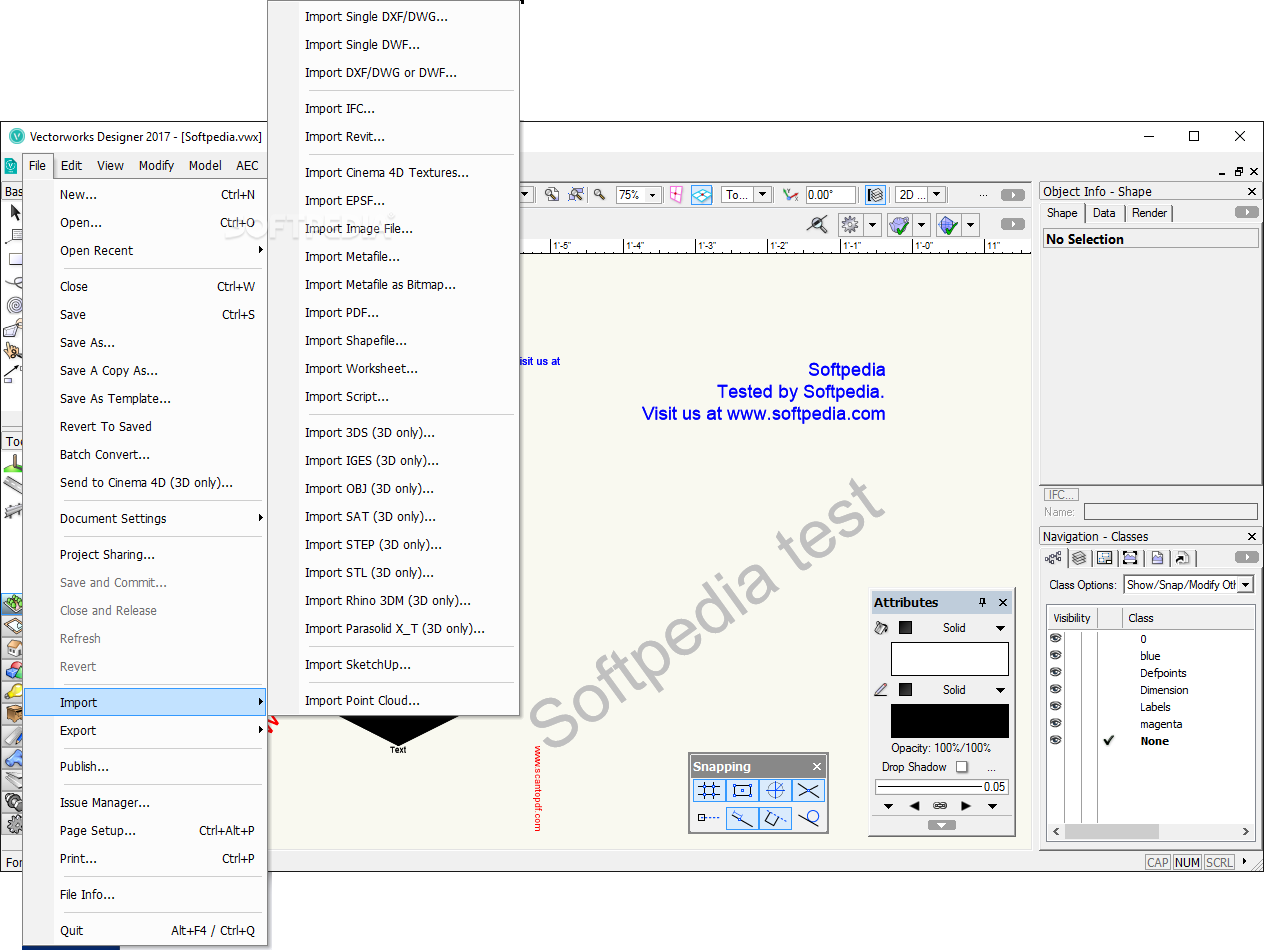1264x950 pixels.
Task: Click the Fit to Objects zoom icon
Action: click(577, 195)
